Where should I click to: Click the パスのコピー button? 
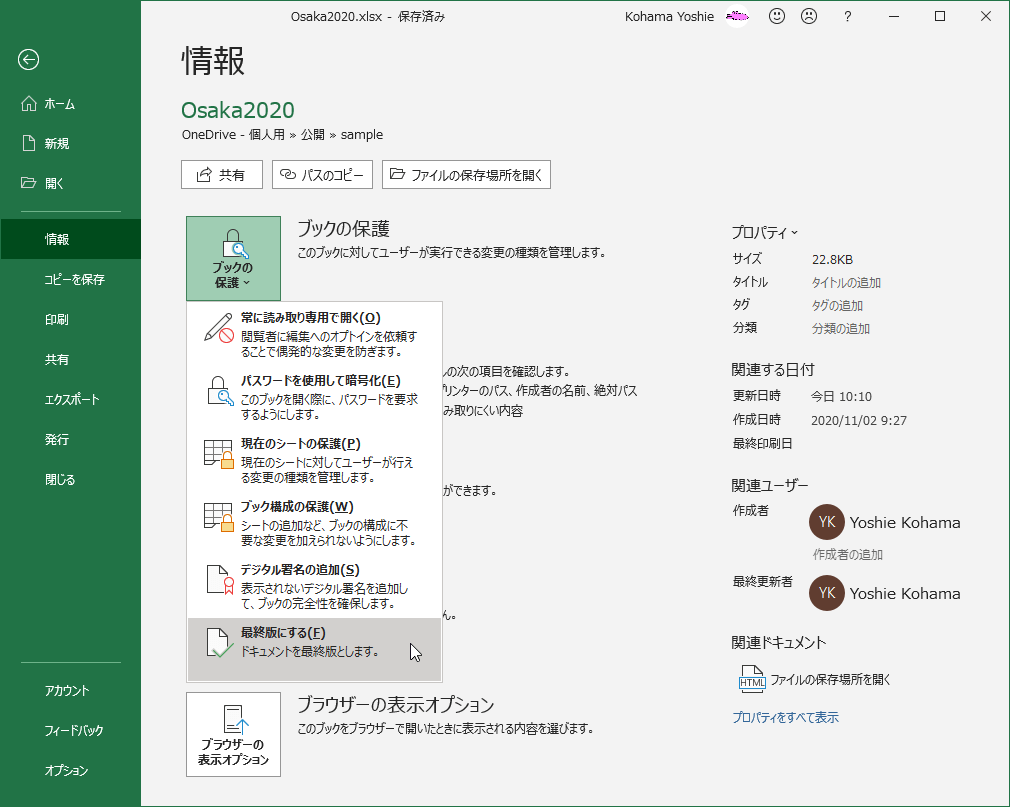click(321, 174)
